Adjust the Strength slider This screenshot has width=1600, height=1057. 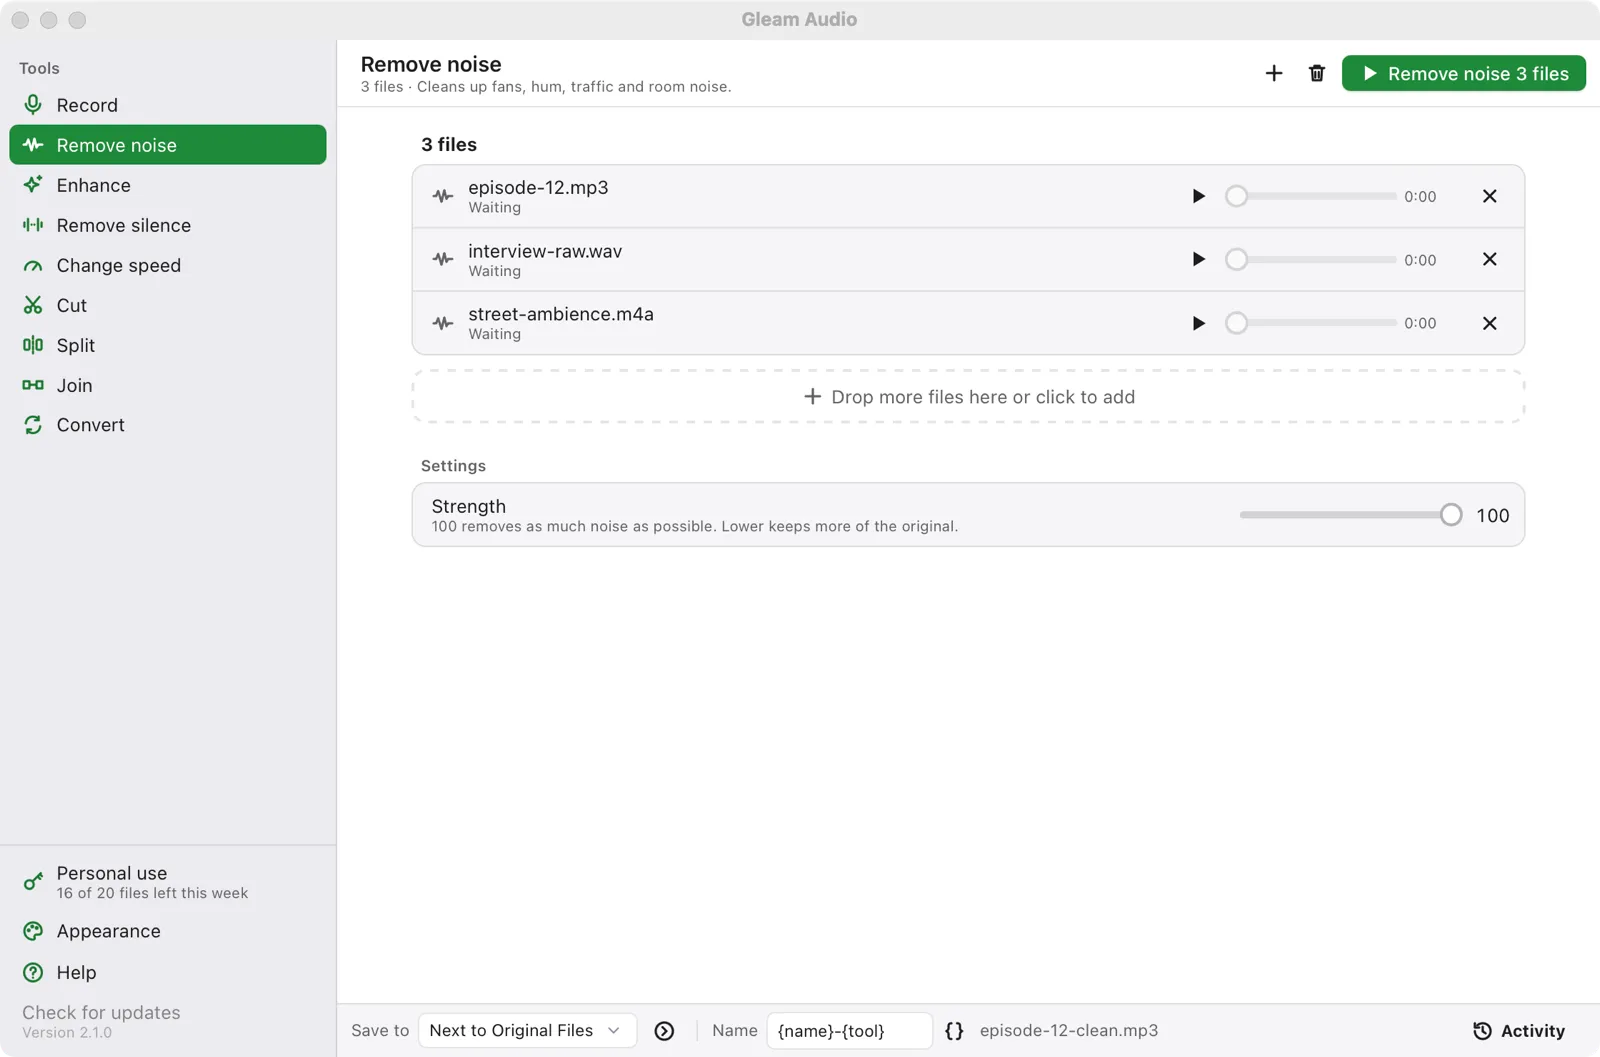(x=1351, y=515)
